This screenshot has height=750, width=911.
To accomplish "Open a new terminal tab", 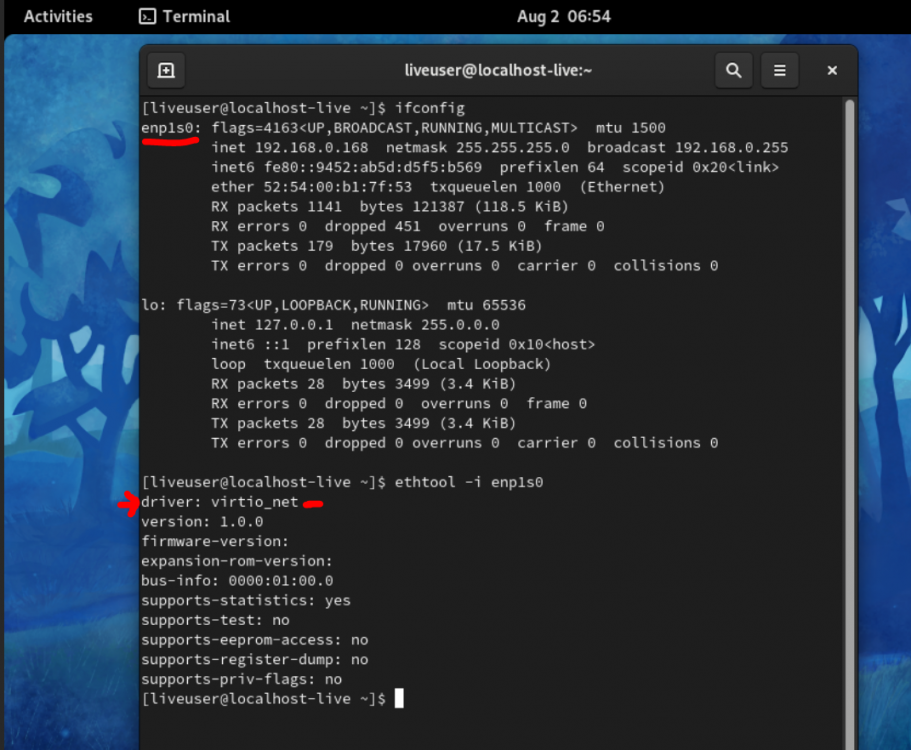I will click(166, 70).
